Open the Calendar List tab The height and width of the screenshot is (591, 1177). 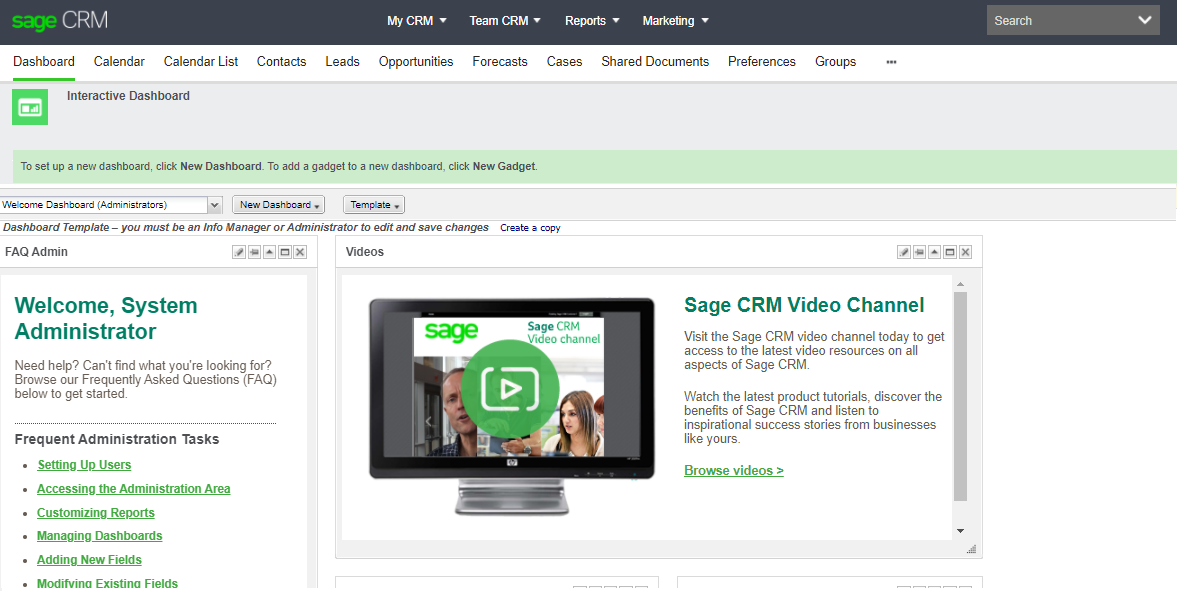click(201, 62)
